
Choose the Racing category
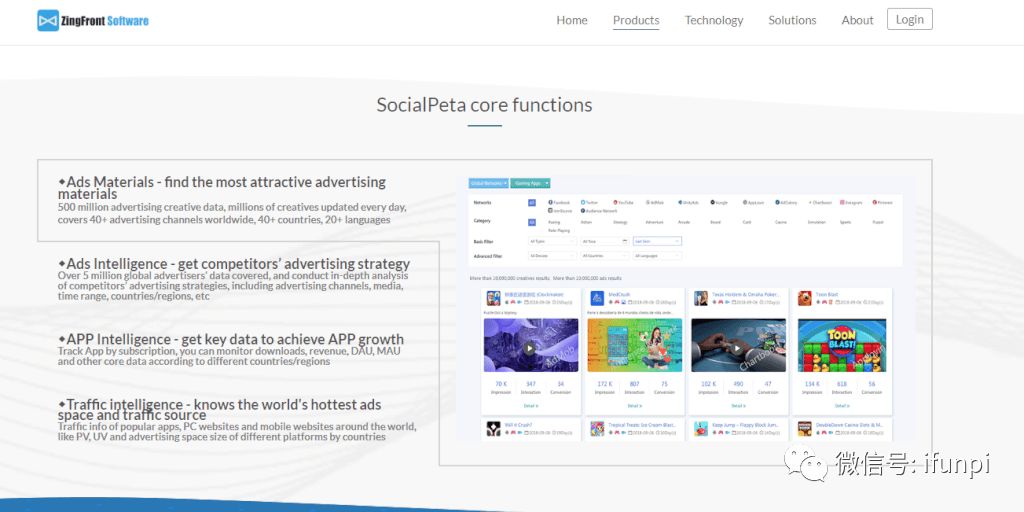point(554,222)
